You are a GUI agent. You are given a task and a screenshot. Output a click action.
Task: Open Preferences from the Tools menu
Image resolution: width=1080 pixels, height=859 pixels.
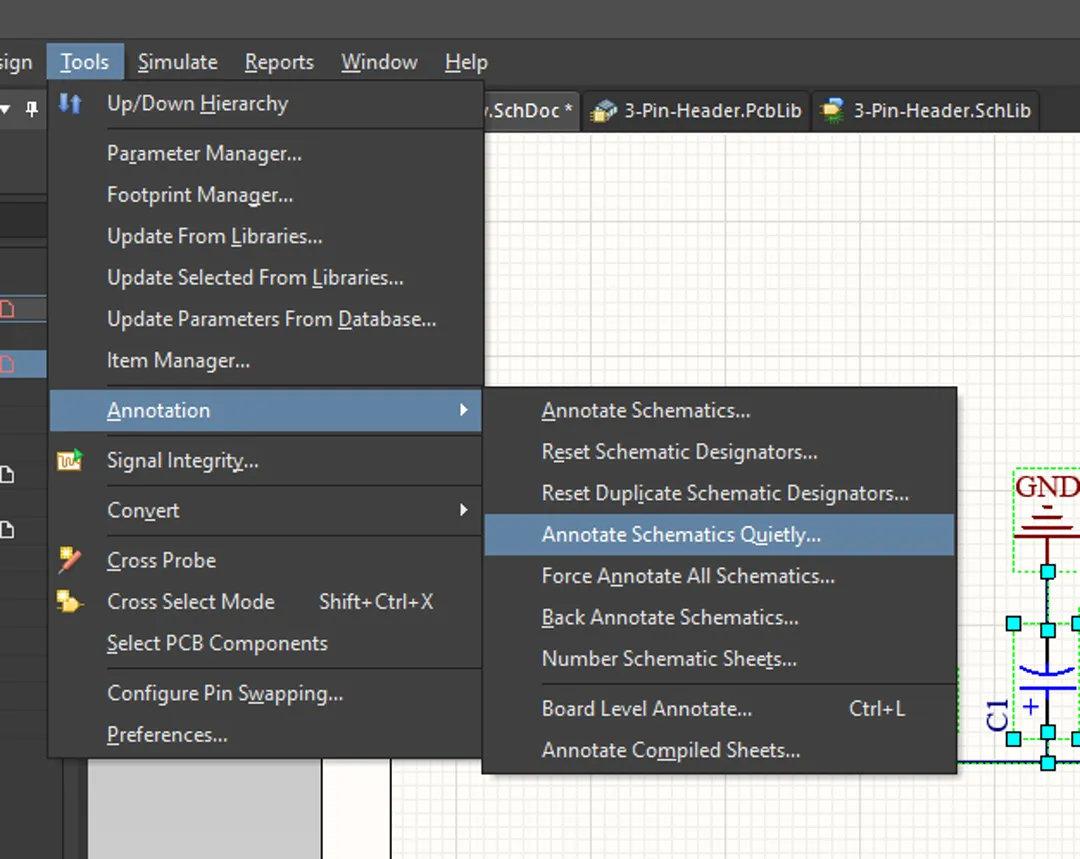tap(167, 734)
